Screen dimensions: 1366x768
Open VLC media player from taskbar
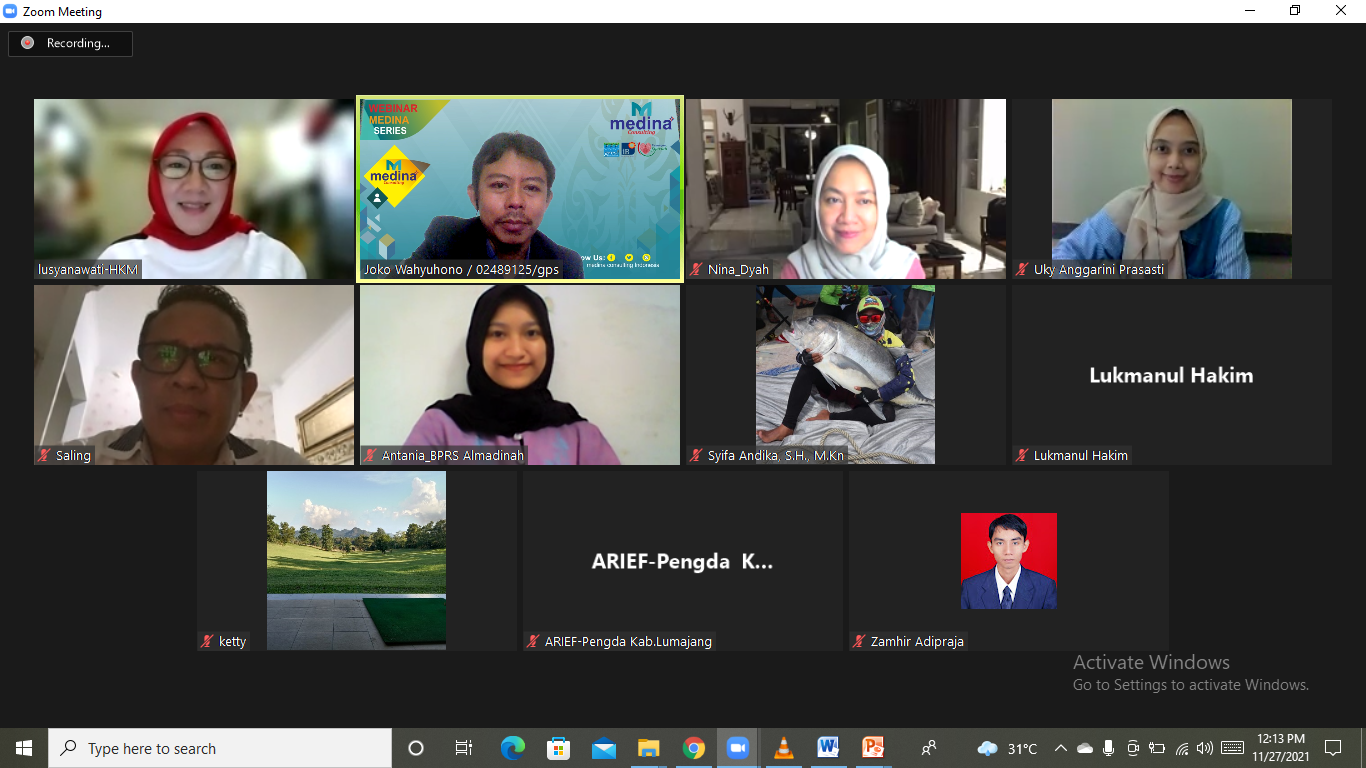point(783,748)
